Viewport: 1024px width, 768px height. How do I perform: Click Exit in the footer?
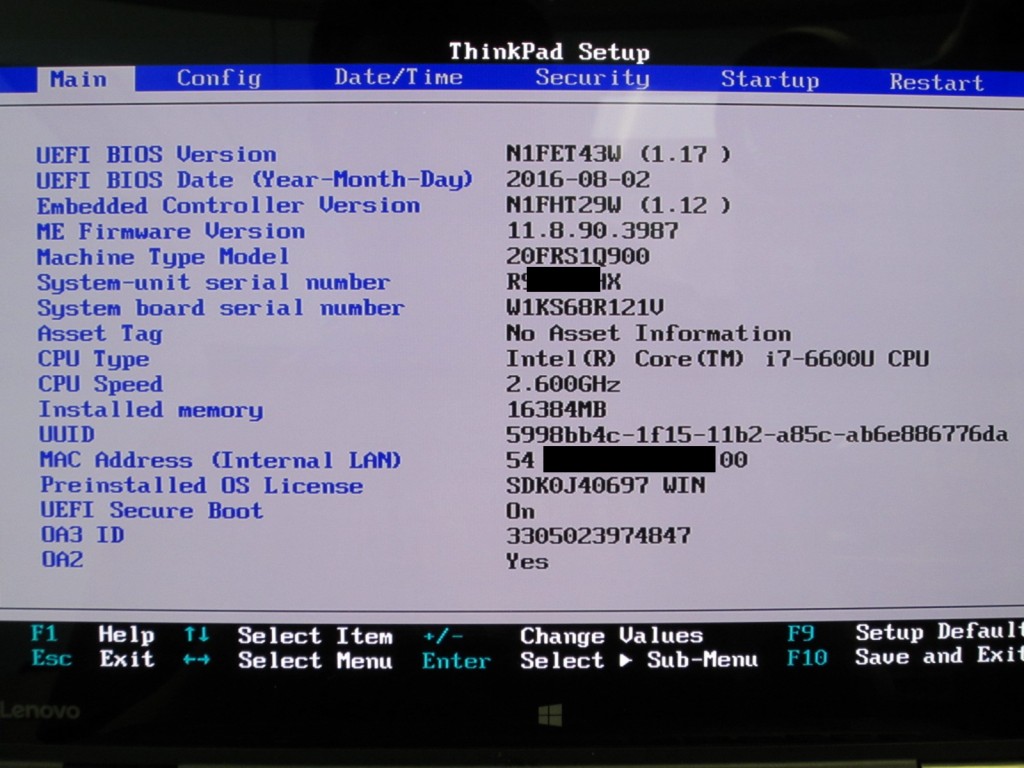(127, 659)
